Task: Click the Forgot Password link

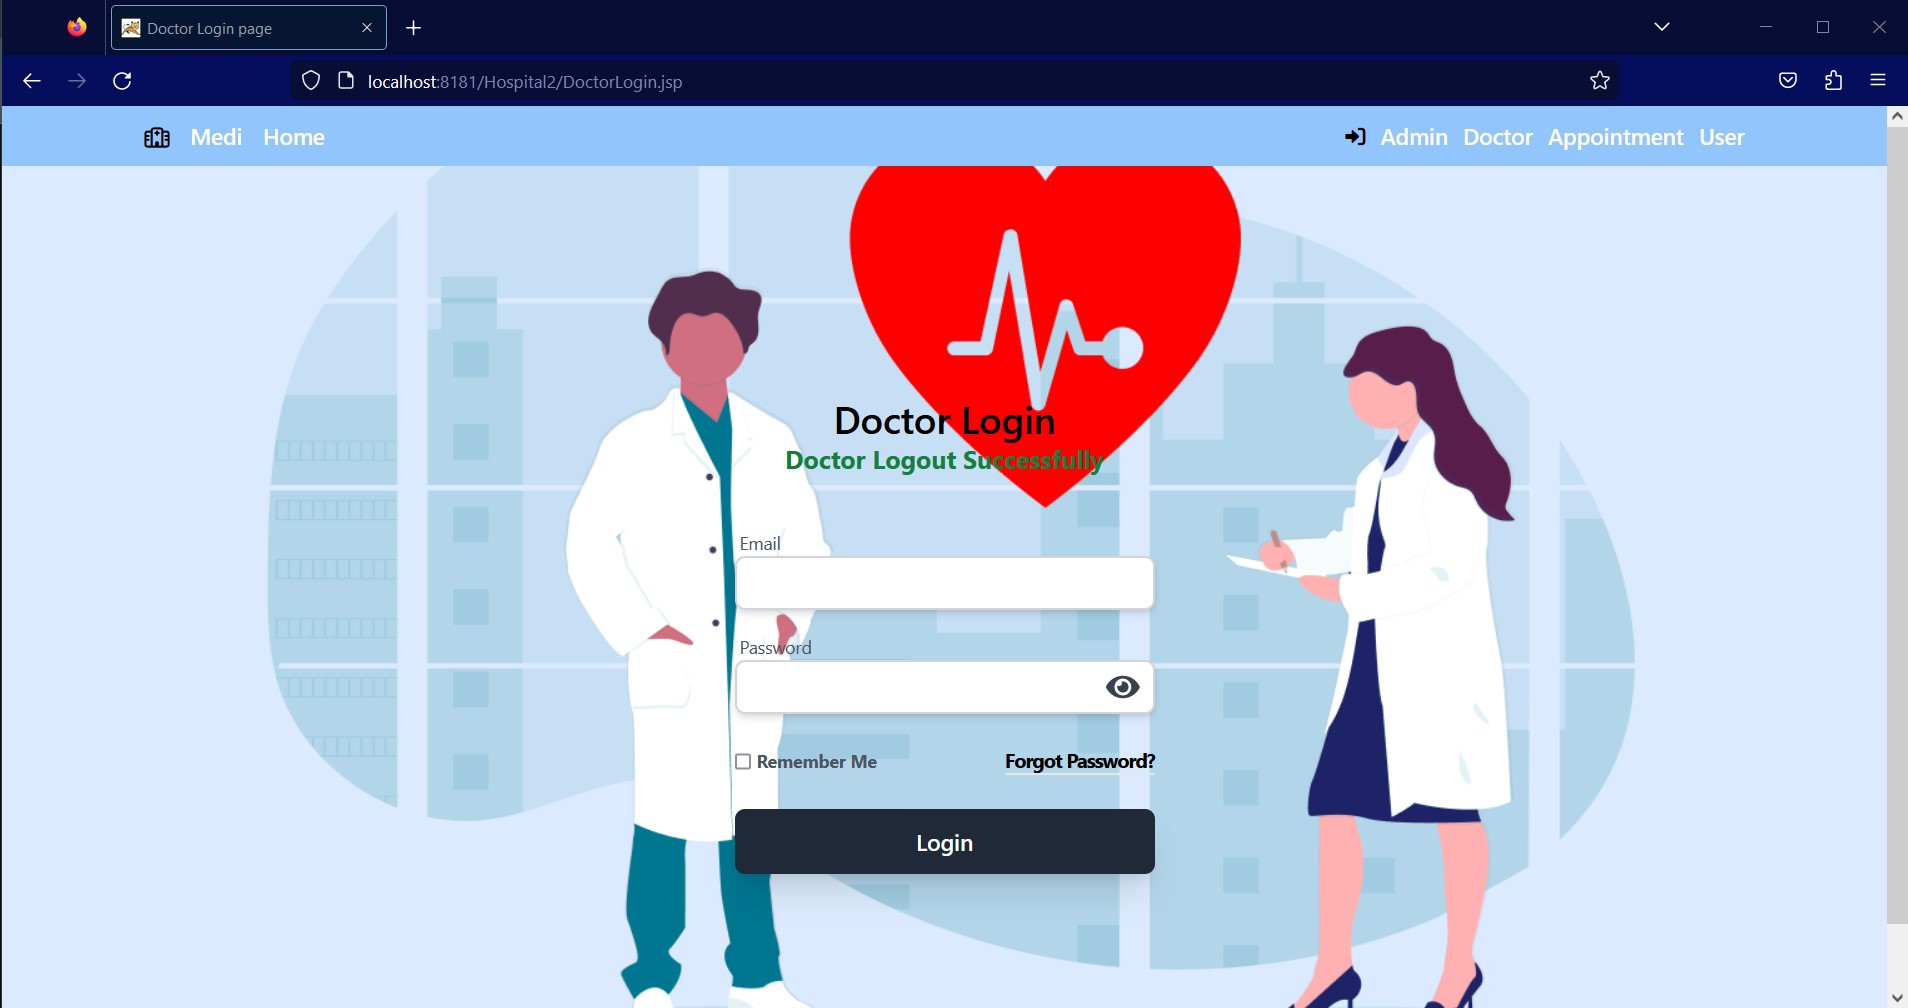Action: click(x=1078, y=761)
